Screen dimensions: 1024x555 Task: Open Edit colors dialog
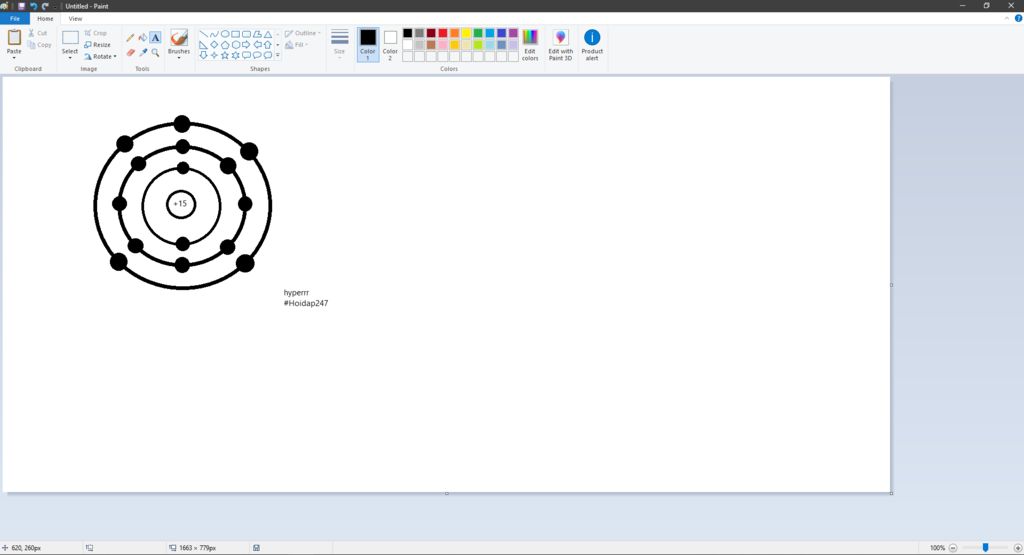pyautogui.click(x=530, y=44)
